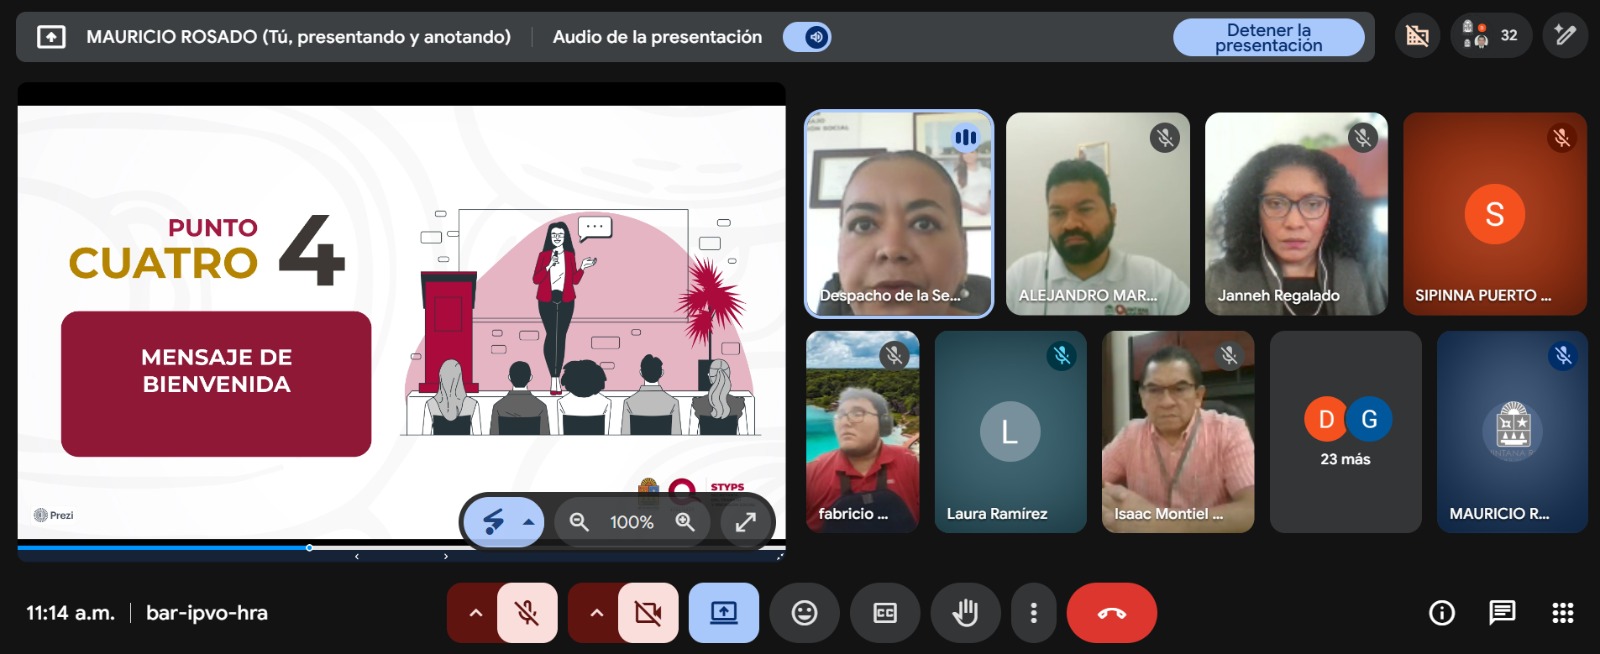Screen dimensions: 1600x654
Task: Click the Detener la presentación button
Action: point(1268,38)
